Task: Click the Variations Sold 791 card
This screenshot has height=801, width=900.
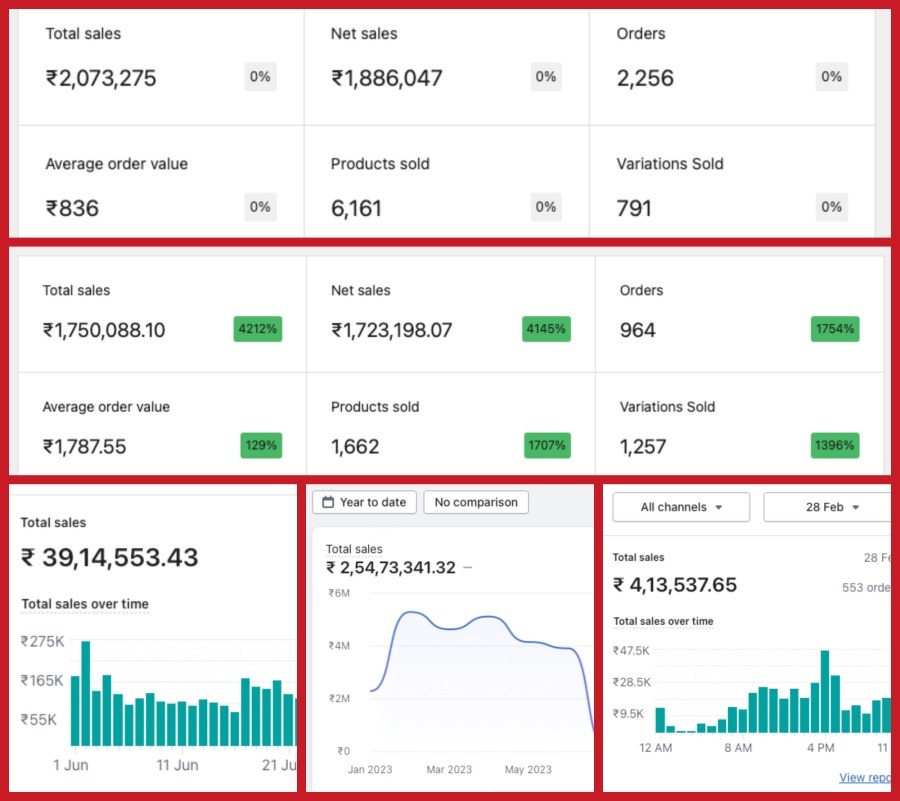Action: click(x=731, y=187)
